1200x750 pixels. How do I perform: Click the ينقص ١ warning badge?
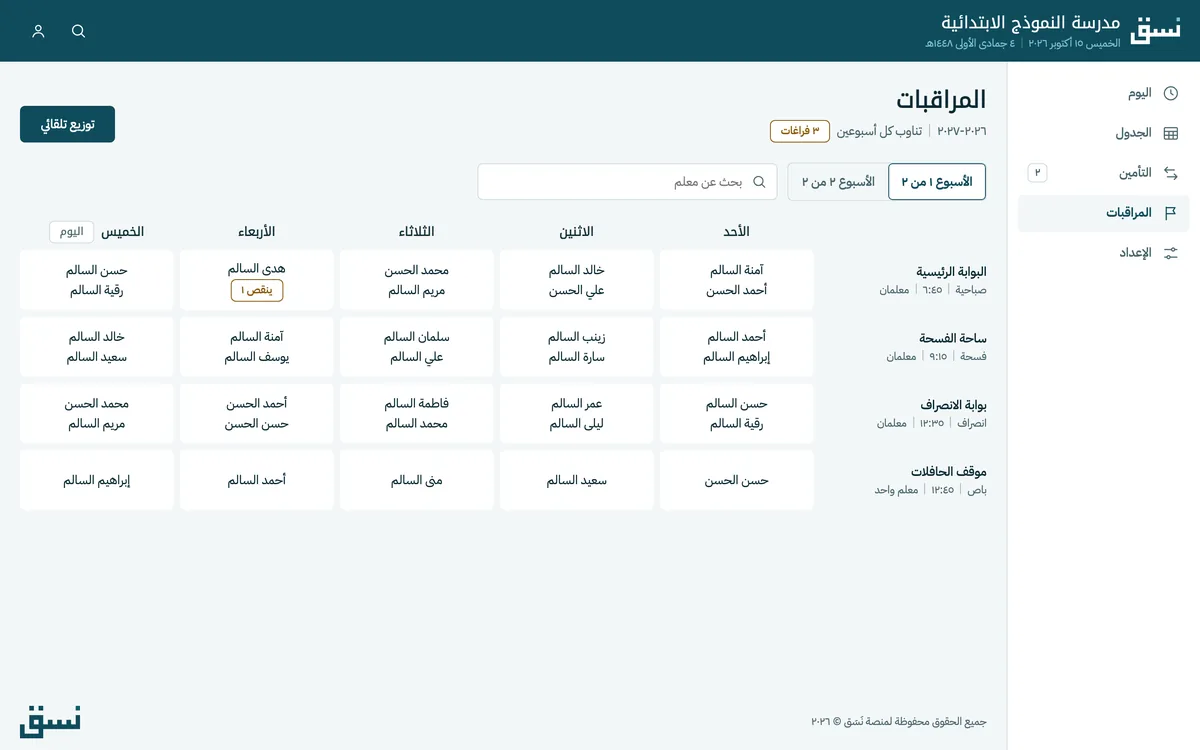(x=257, y=290)
